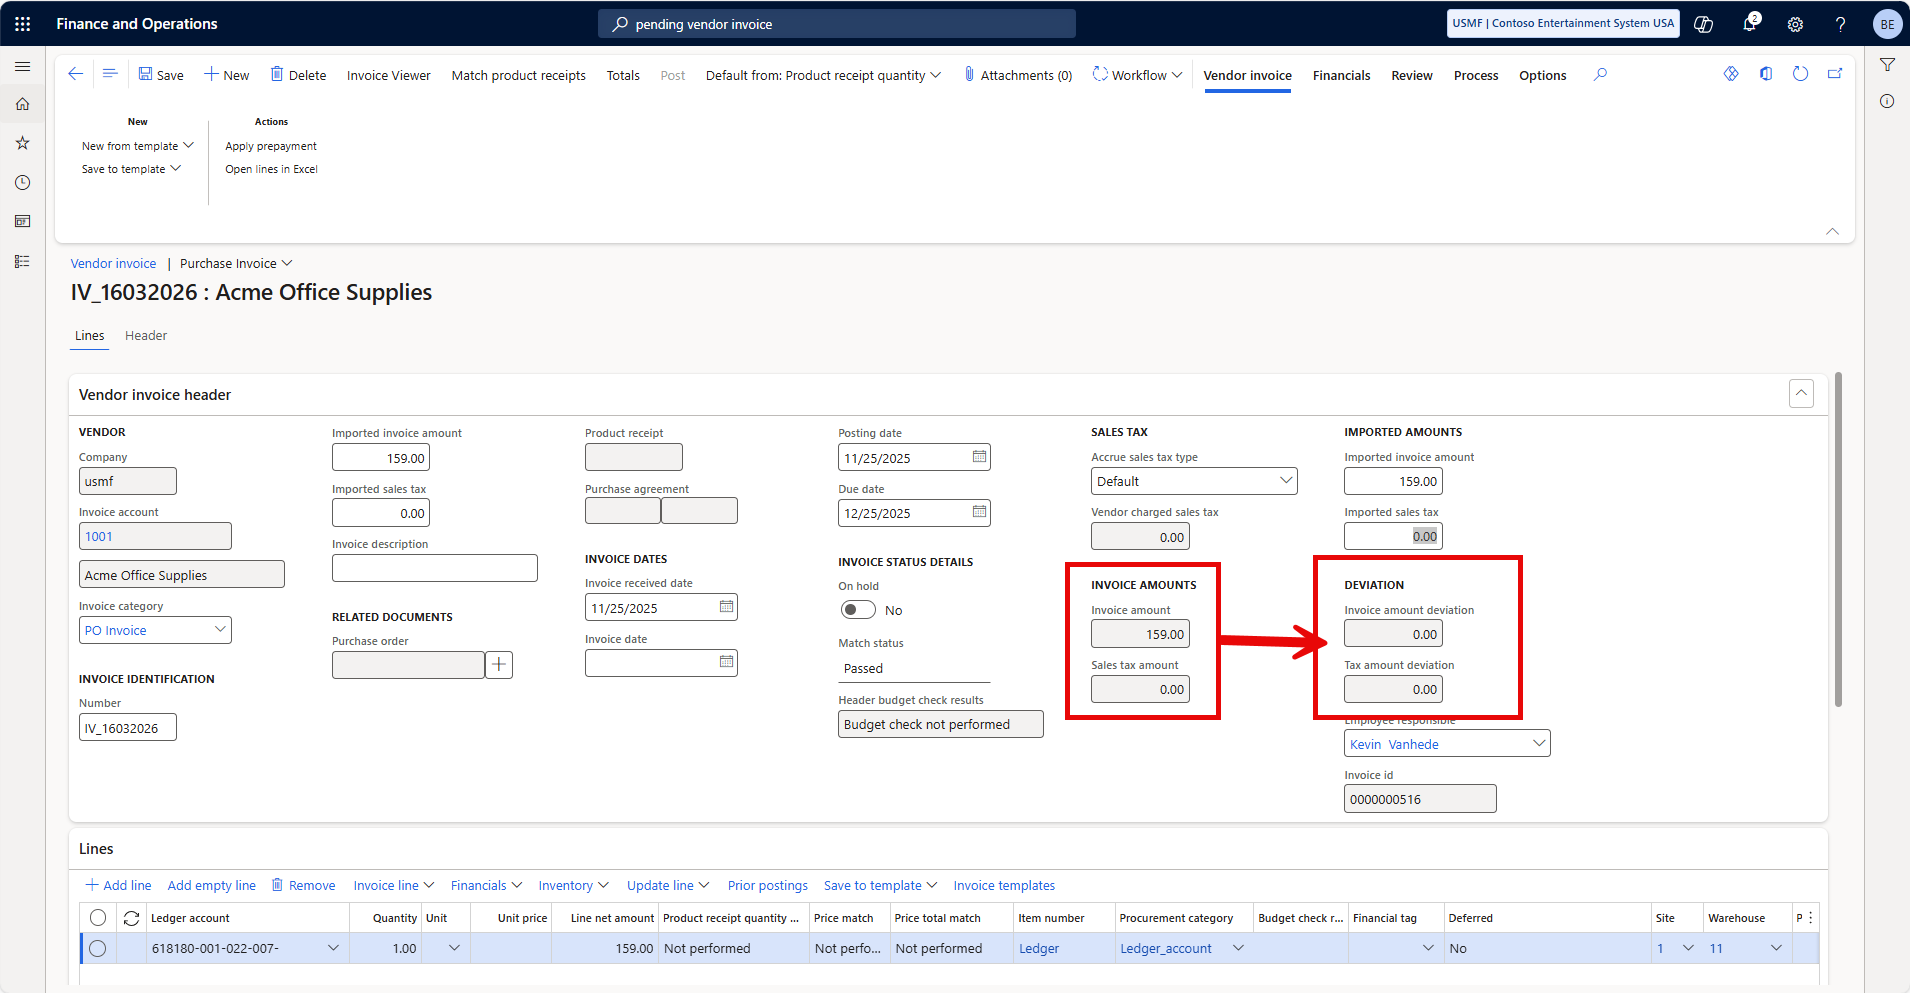Viewport: 1910px width, 993px height.
Task: Click Add line in Lines
Action: point(118,885)
